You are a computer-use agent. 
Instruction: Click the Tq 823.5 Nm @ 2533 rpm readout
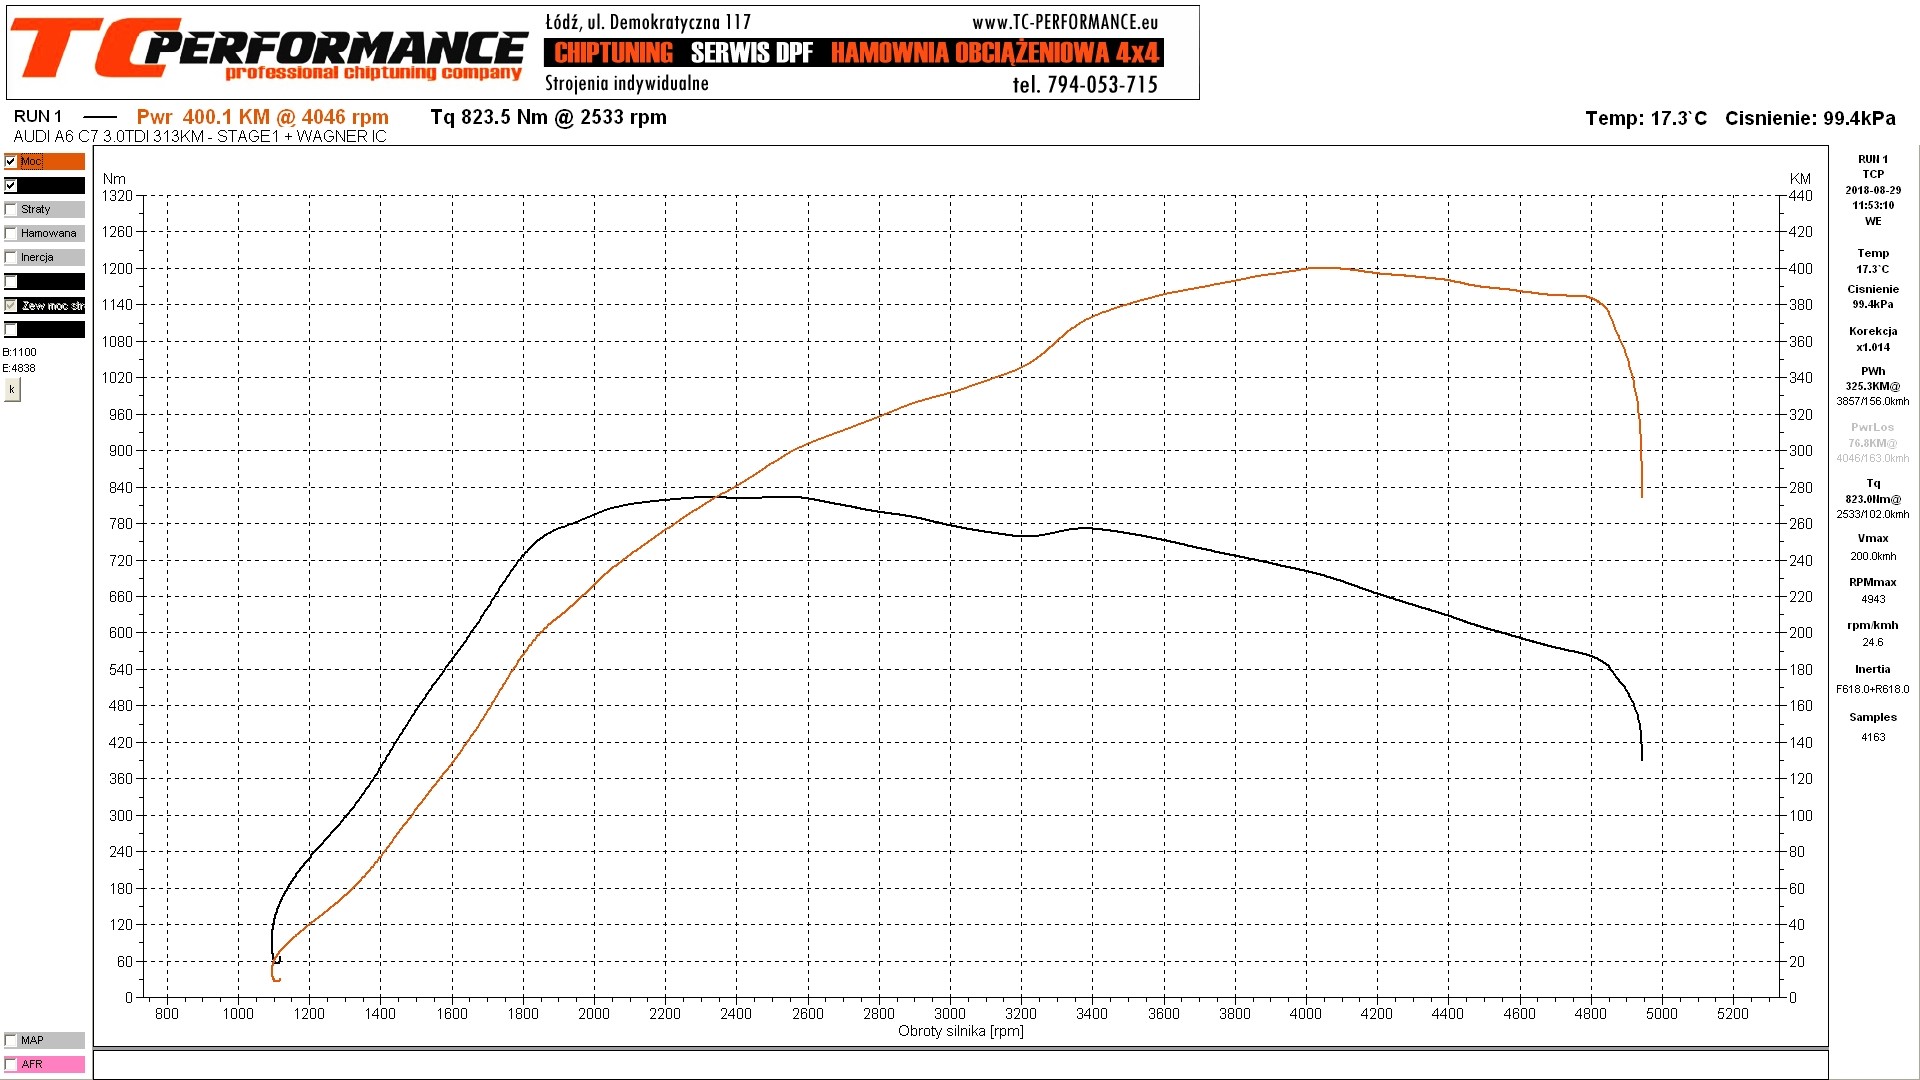pyautogui.click(x=548, y=117)
